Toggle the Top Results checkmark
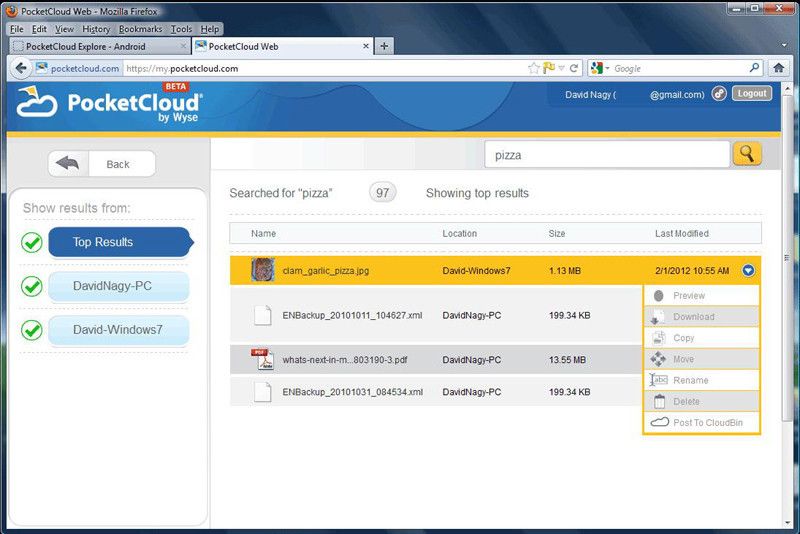The height and width of the screenshot is (534, 800). (x=32, y=242)
